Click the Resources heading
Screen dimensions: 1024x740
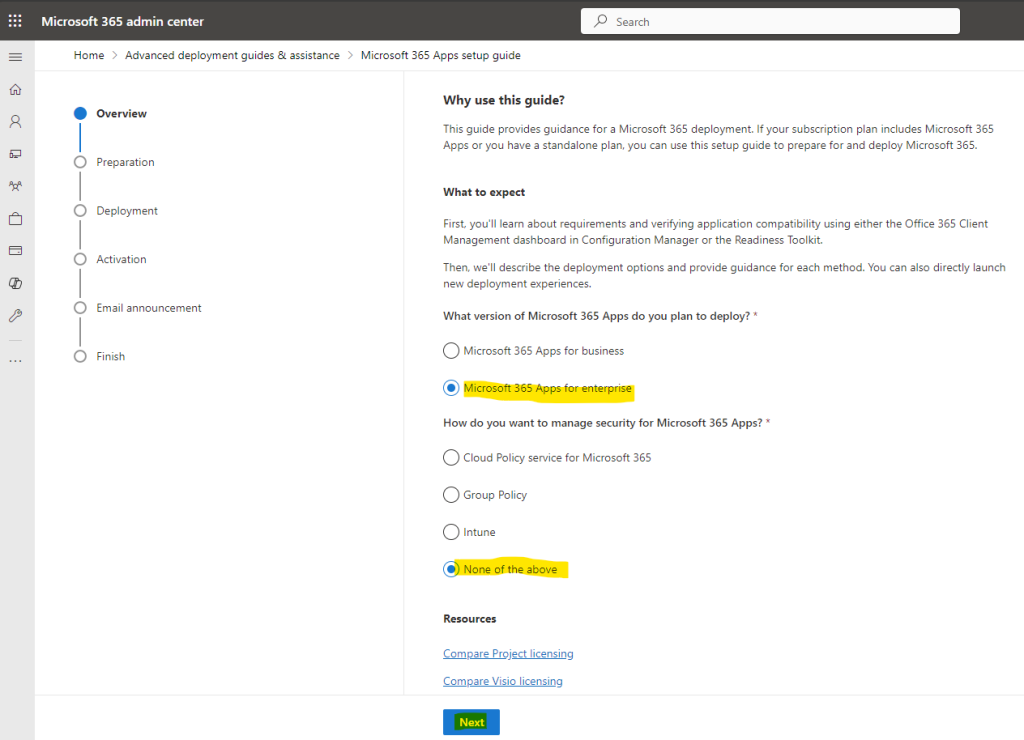(470, 619)
